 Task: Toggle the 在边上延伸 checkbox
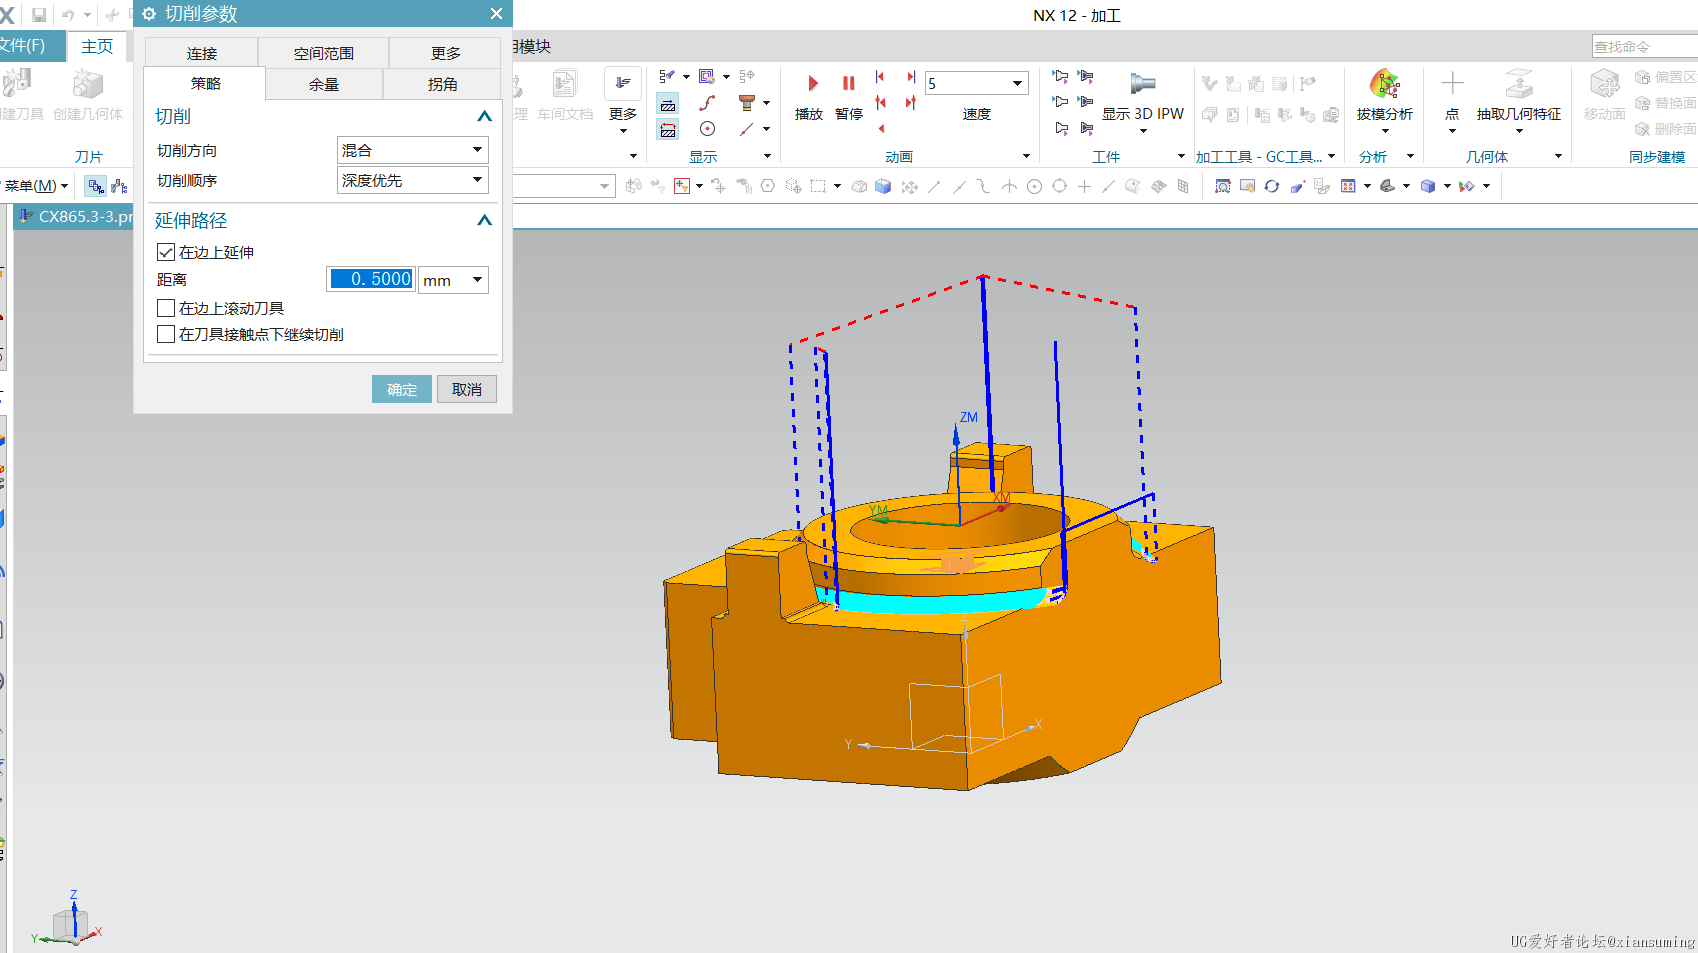[x=166, y=252]
